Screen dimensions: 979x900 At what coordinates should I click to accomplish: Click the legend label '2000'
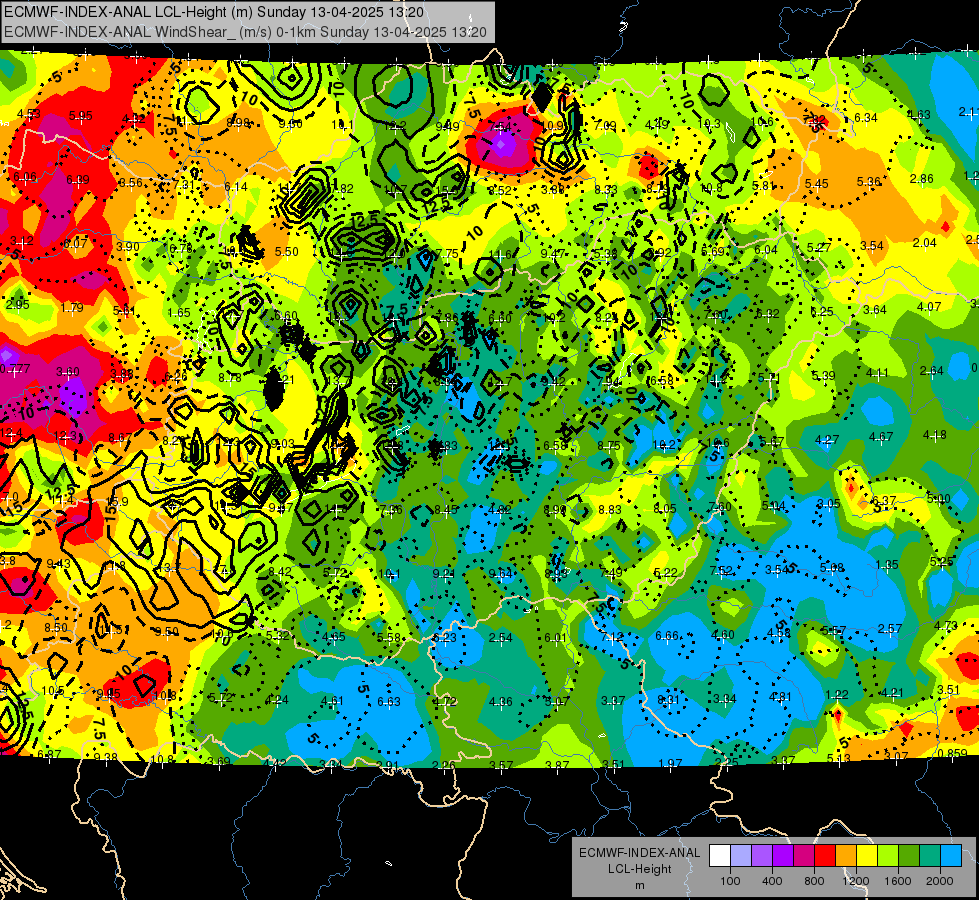coord(940,881)
